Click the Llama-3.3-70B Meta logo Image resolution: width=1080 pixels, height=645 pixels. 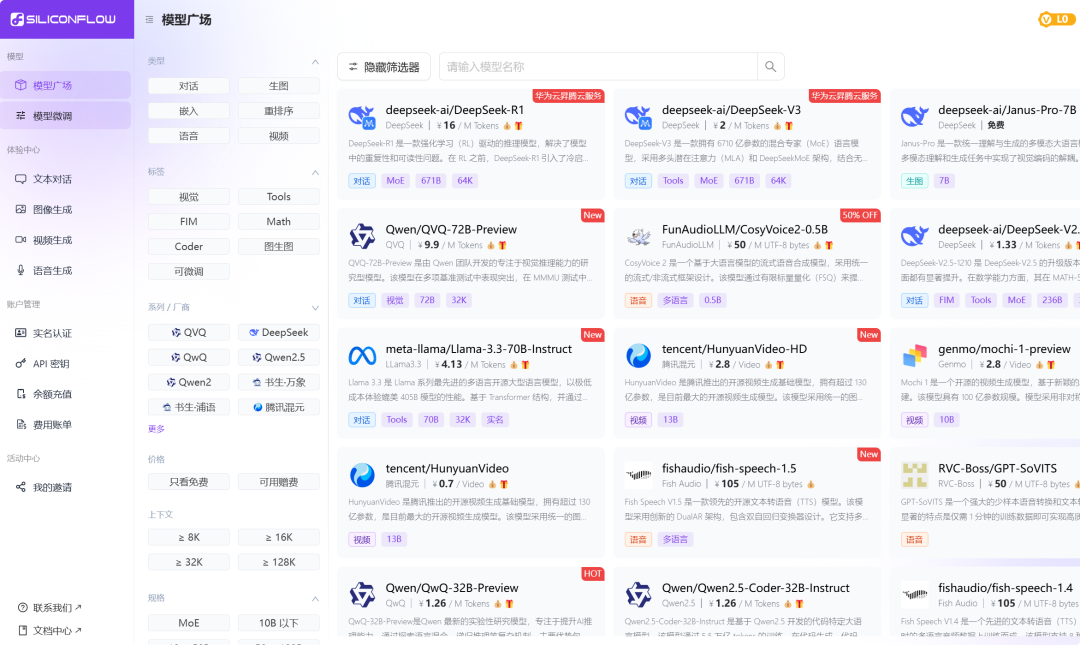362,356
